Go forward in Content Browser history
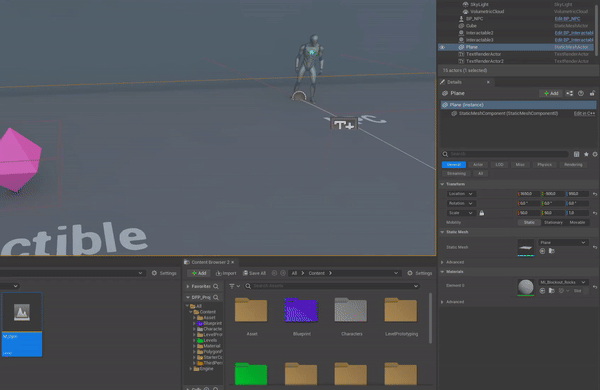 [x=283, y=273]
